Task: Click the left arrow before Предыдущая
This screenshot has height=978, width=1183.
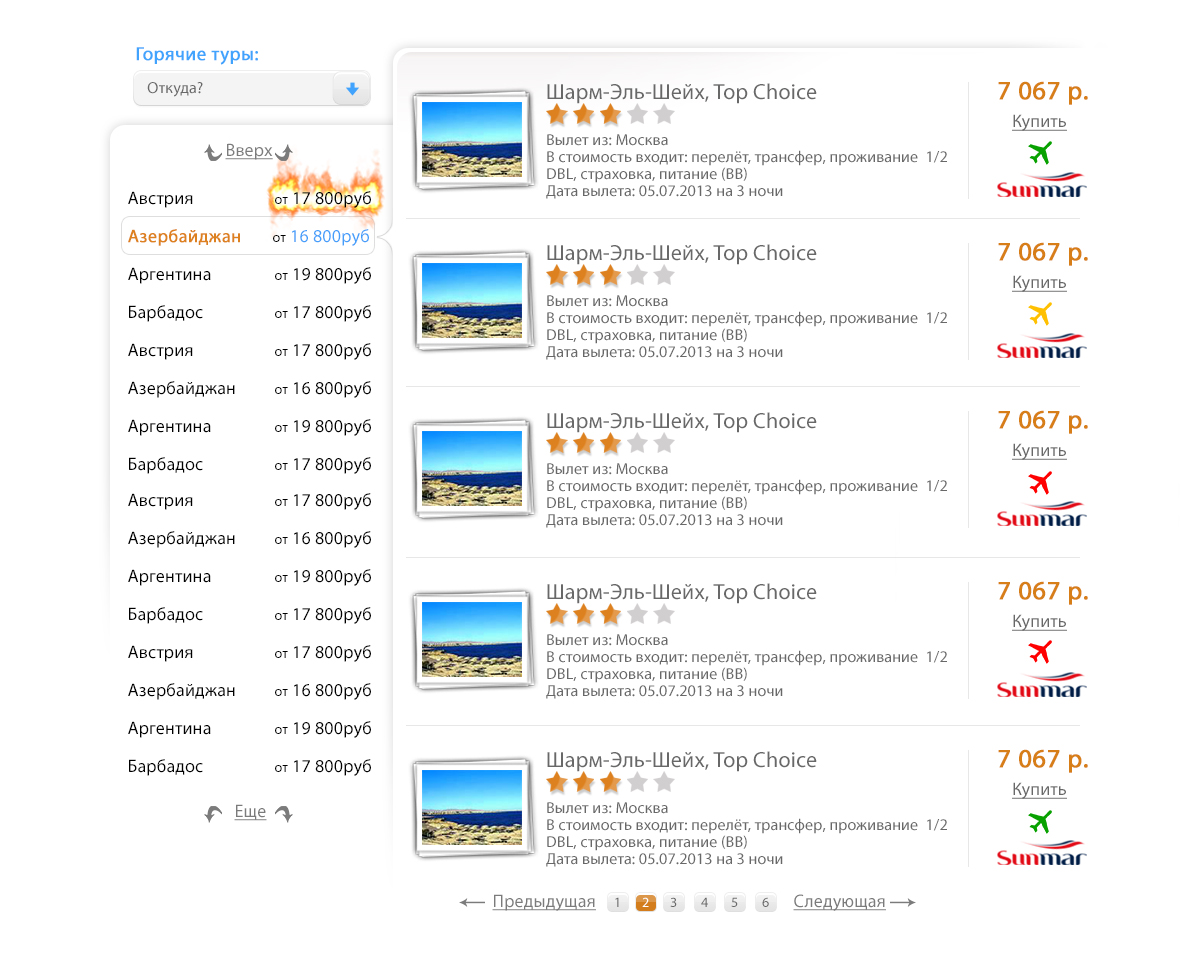Action: coord(472,903)
